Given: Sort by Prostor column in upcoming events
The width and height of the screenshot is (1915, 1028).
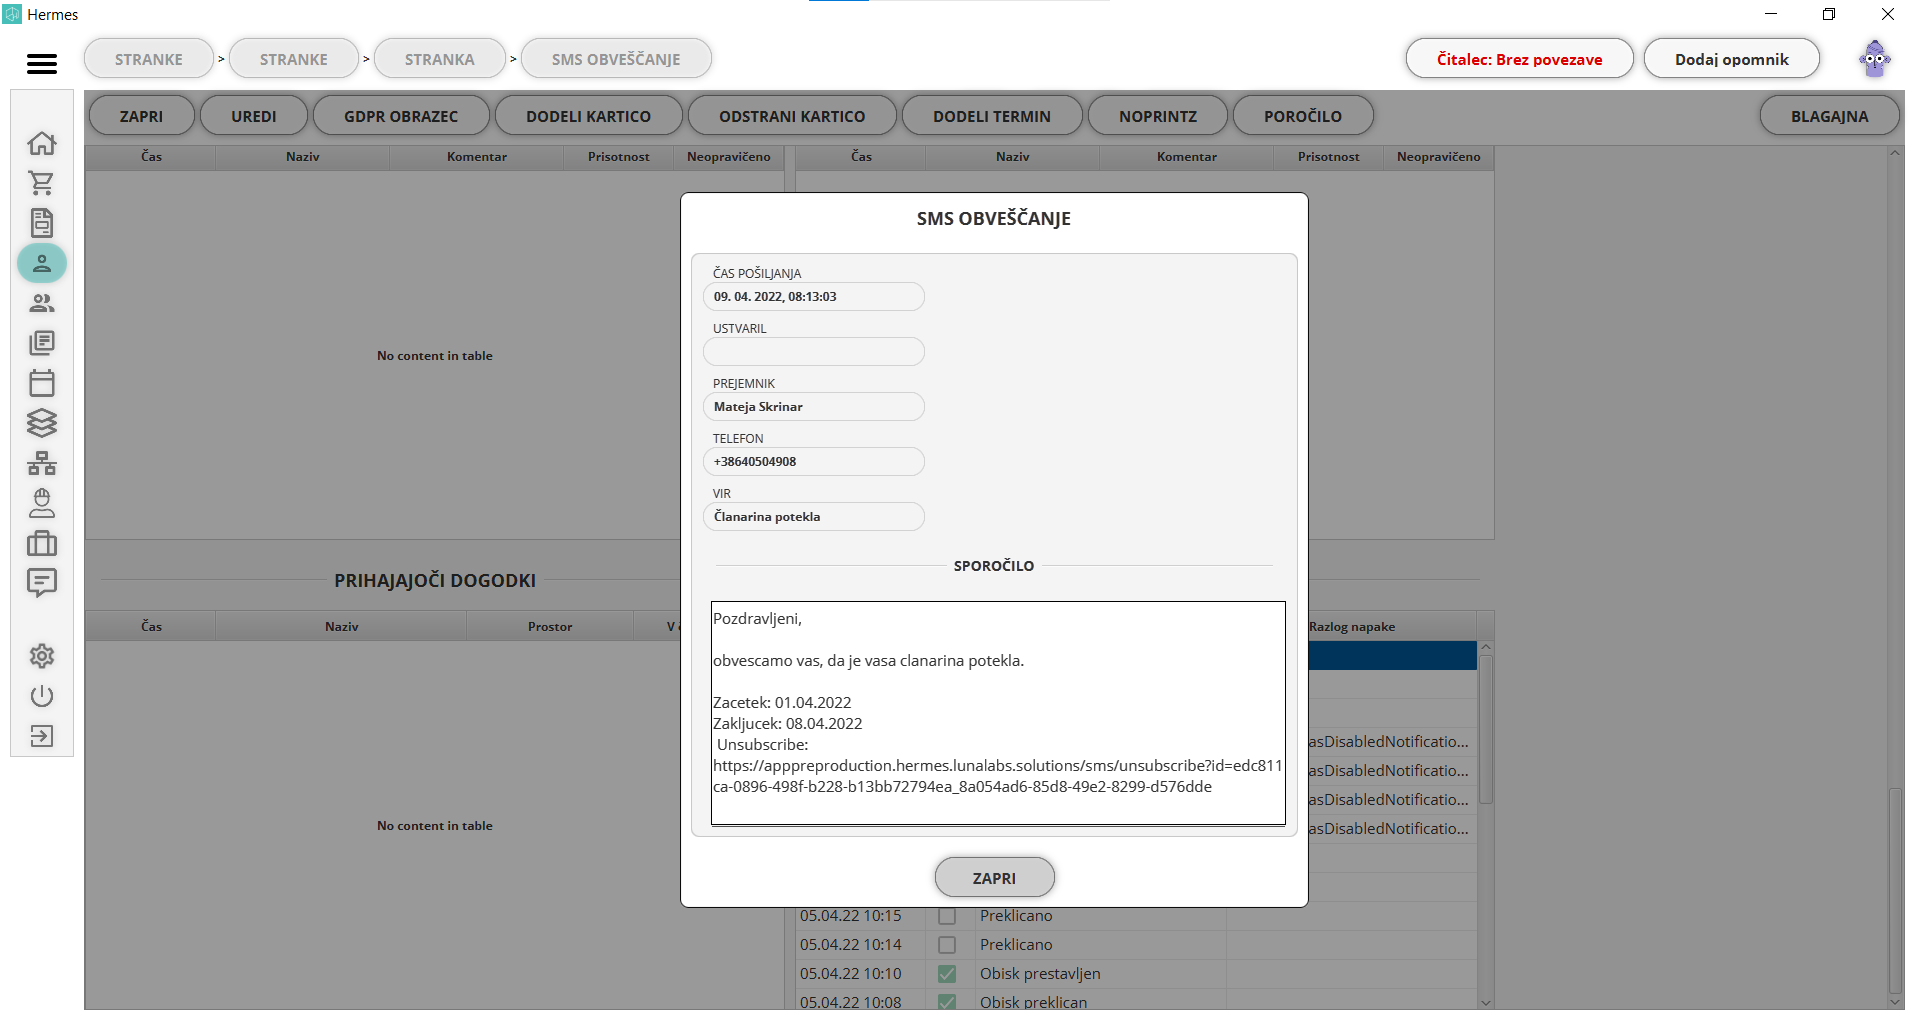Looking at the screenshot, I should coord(550,627).
